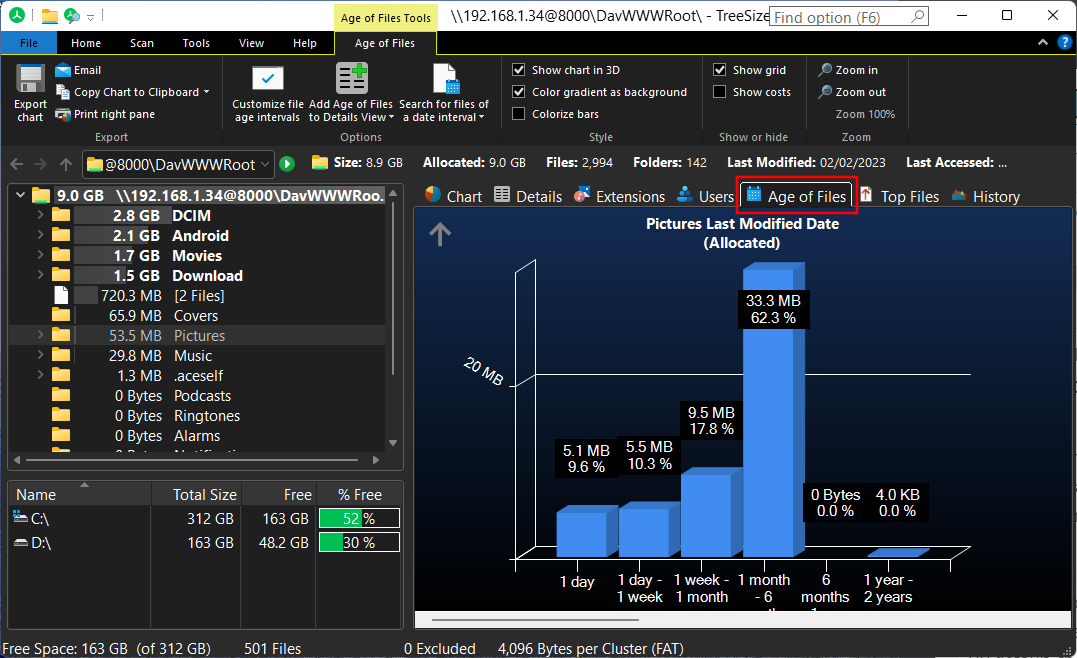
Task: Click the up arrow in chart
Action: click(440, 234)
